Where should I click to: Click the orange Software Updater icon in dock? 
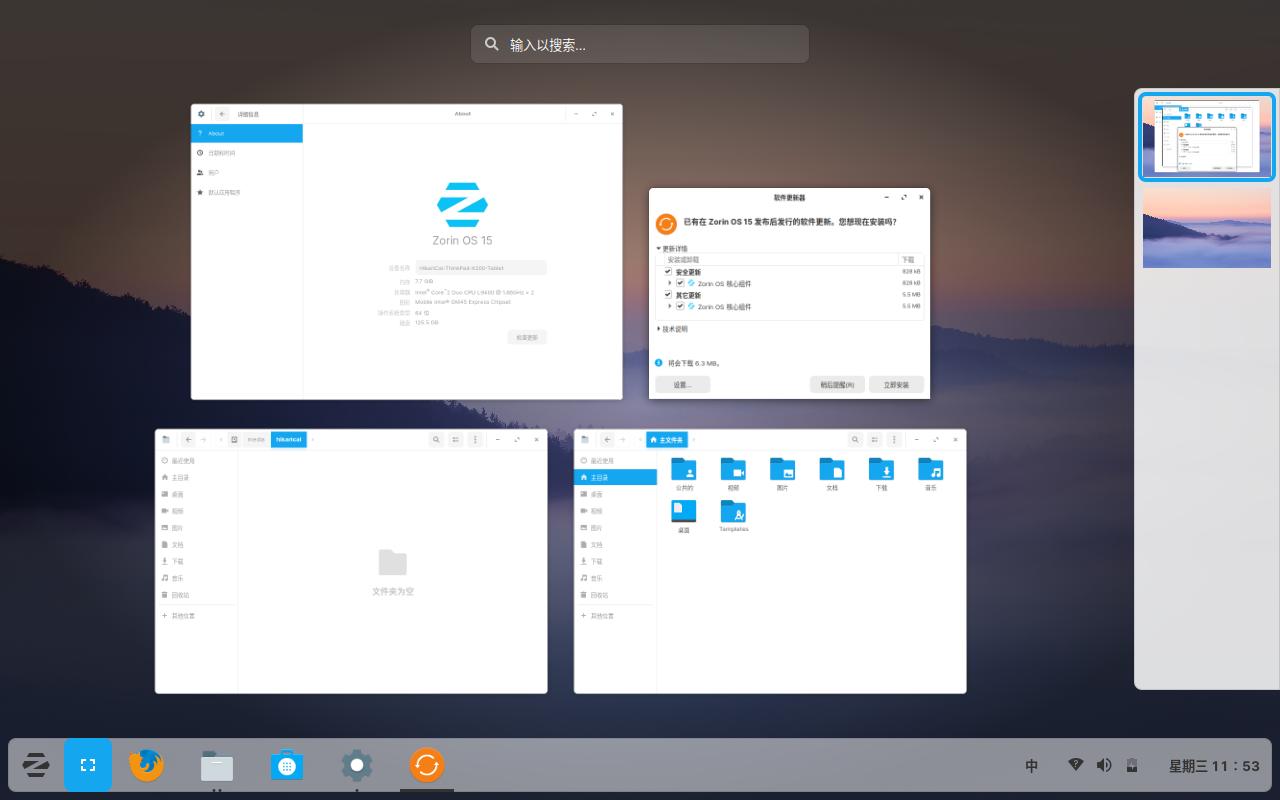427,765
